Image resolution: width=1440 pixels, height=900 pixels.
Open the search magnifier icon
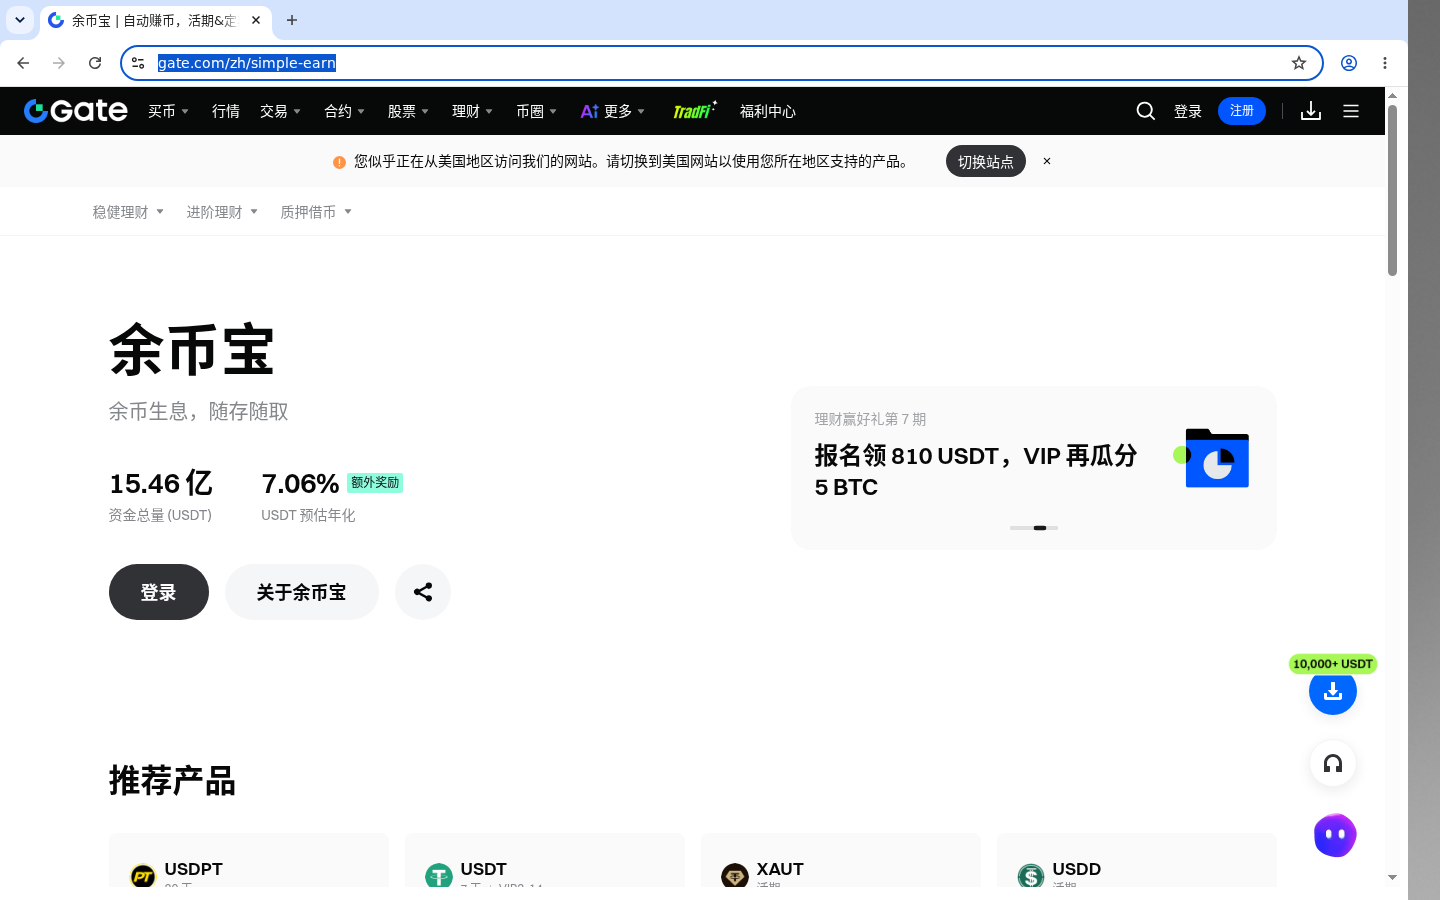click(1146, 111)
